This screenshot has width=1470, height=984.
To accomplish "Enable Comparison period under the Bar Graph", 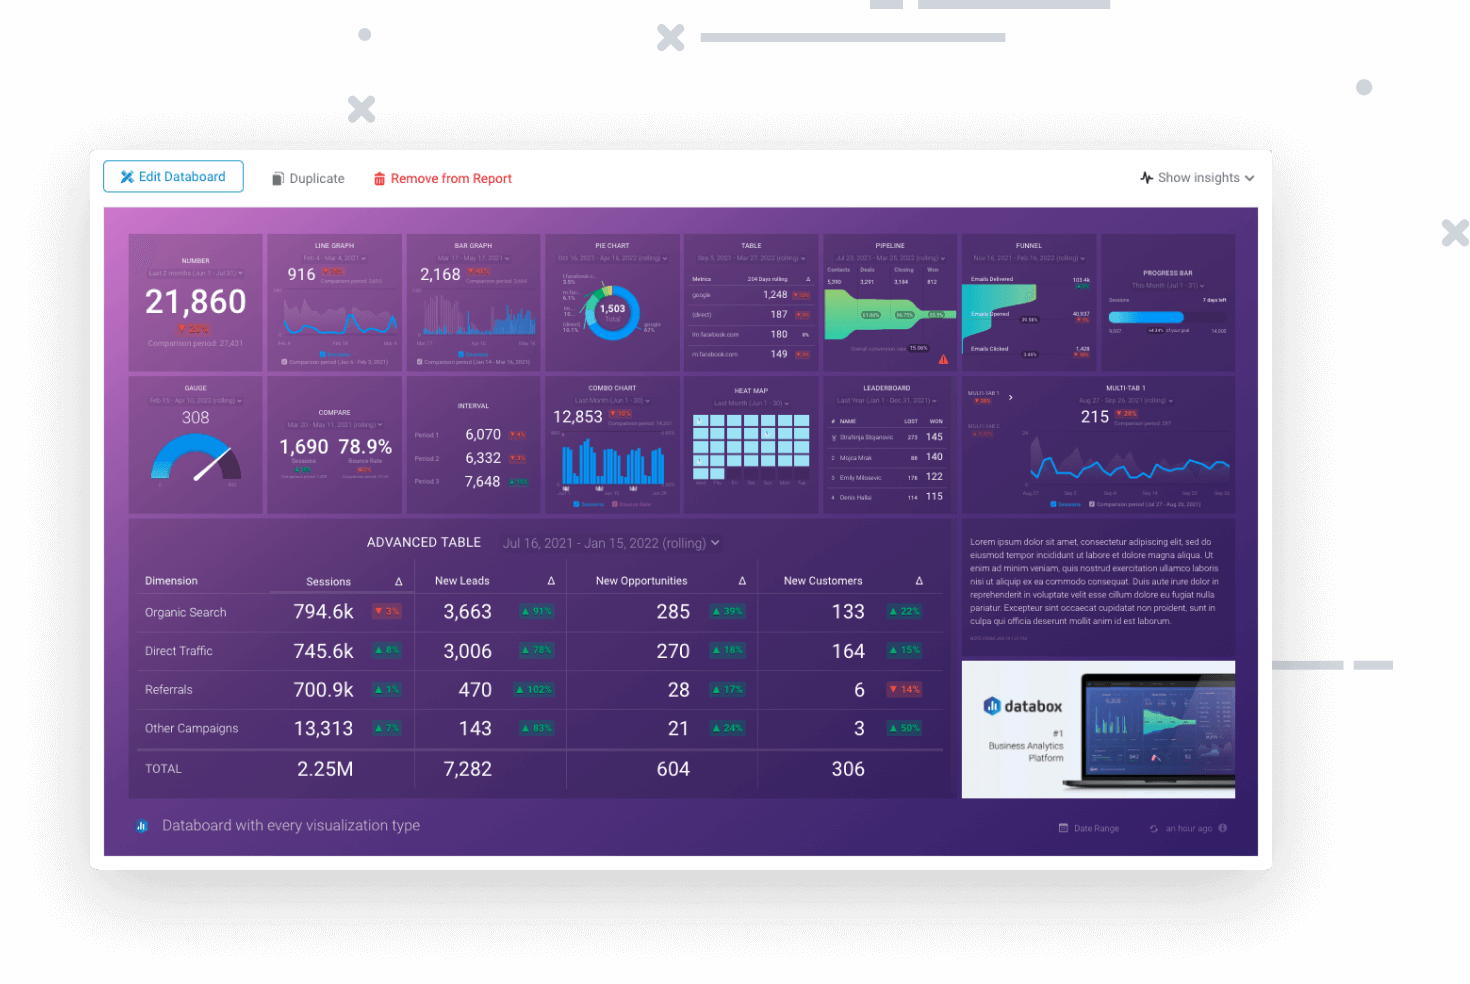I will pos(420,363).
